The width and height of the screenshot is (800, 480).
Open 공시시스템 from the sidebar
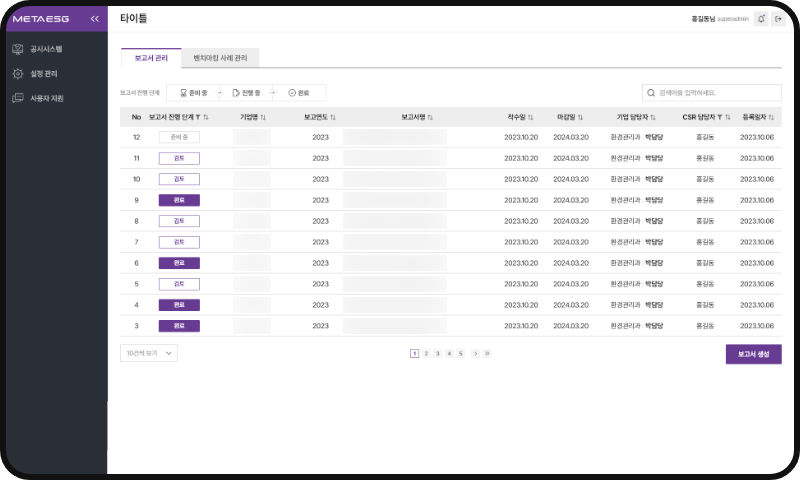click(46, 48)
